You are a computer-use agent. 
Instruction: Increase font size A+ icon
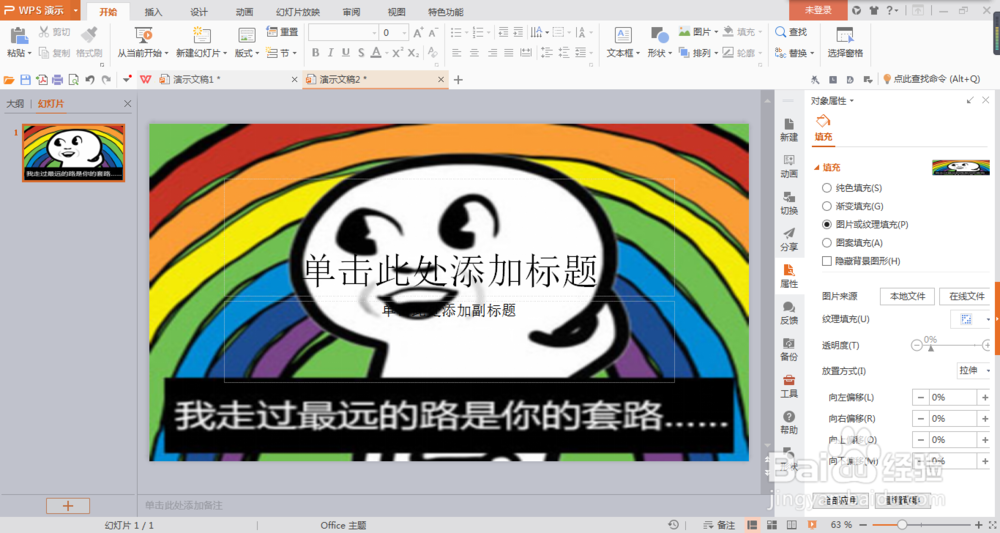pyautogui.click(x=418, y=33)
